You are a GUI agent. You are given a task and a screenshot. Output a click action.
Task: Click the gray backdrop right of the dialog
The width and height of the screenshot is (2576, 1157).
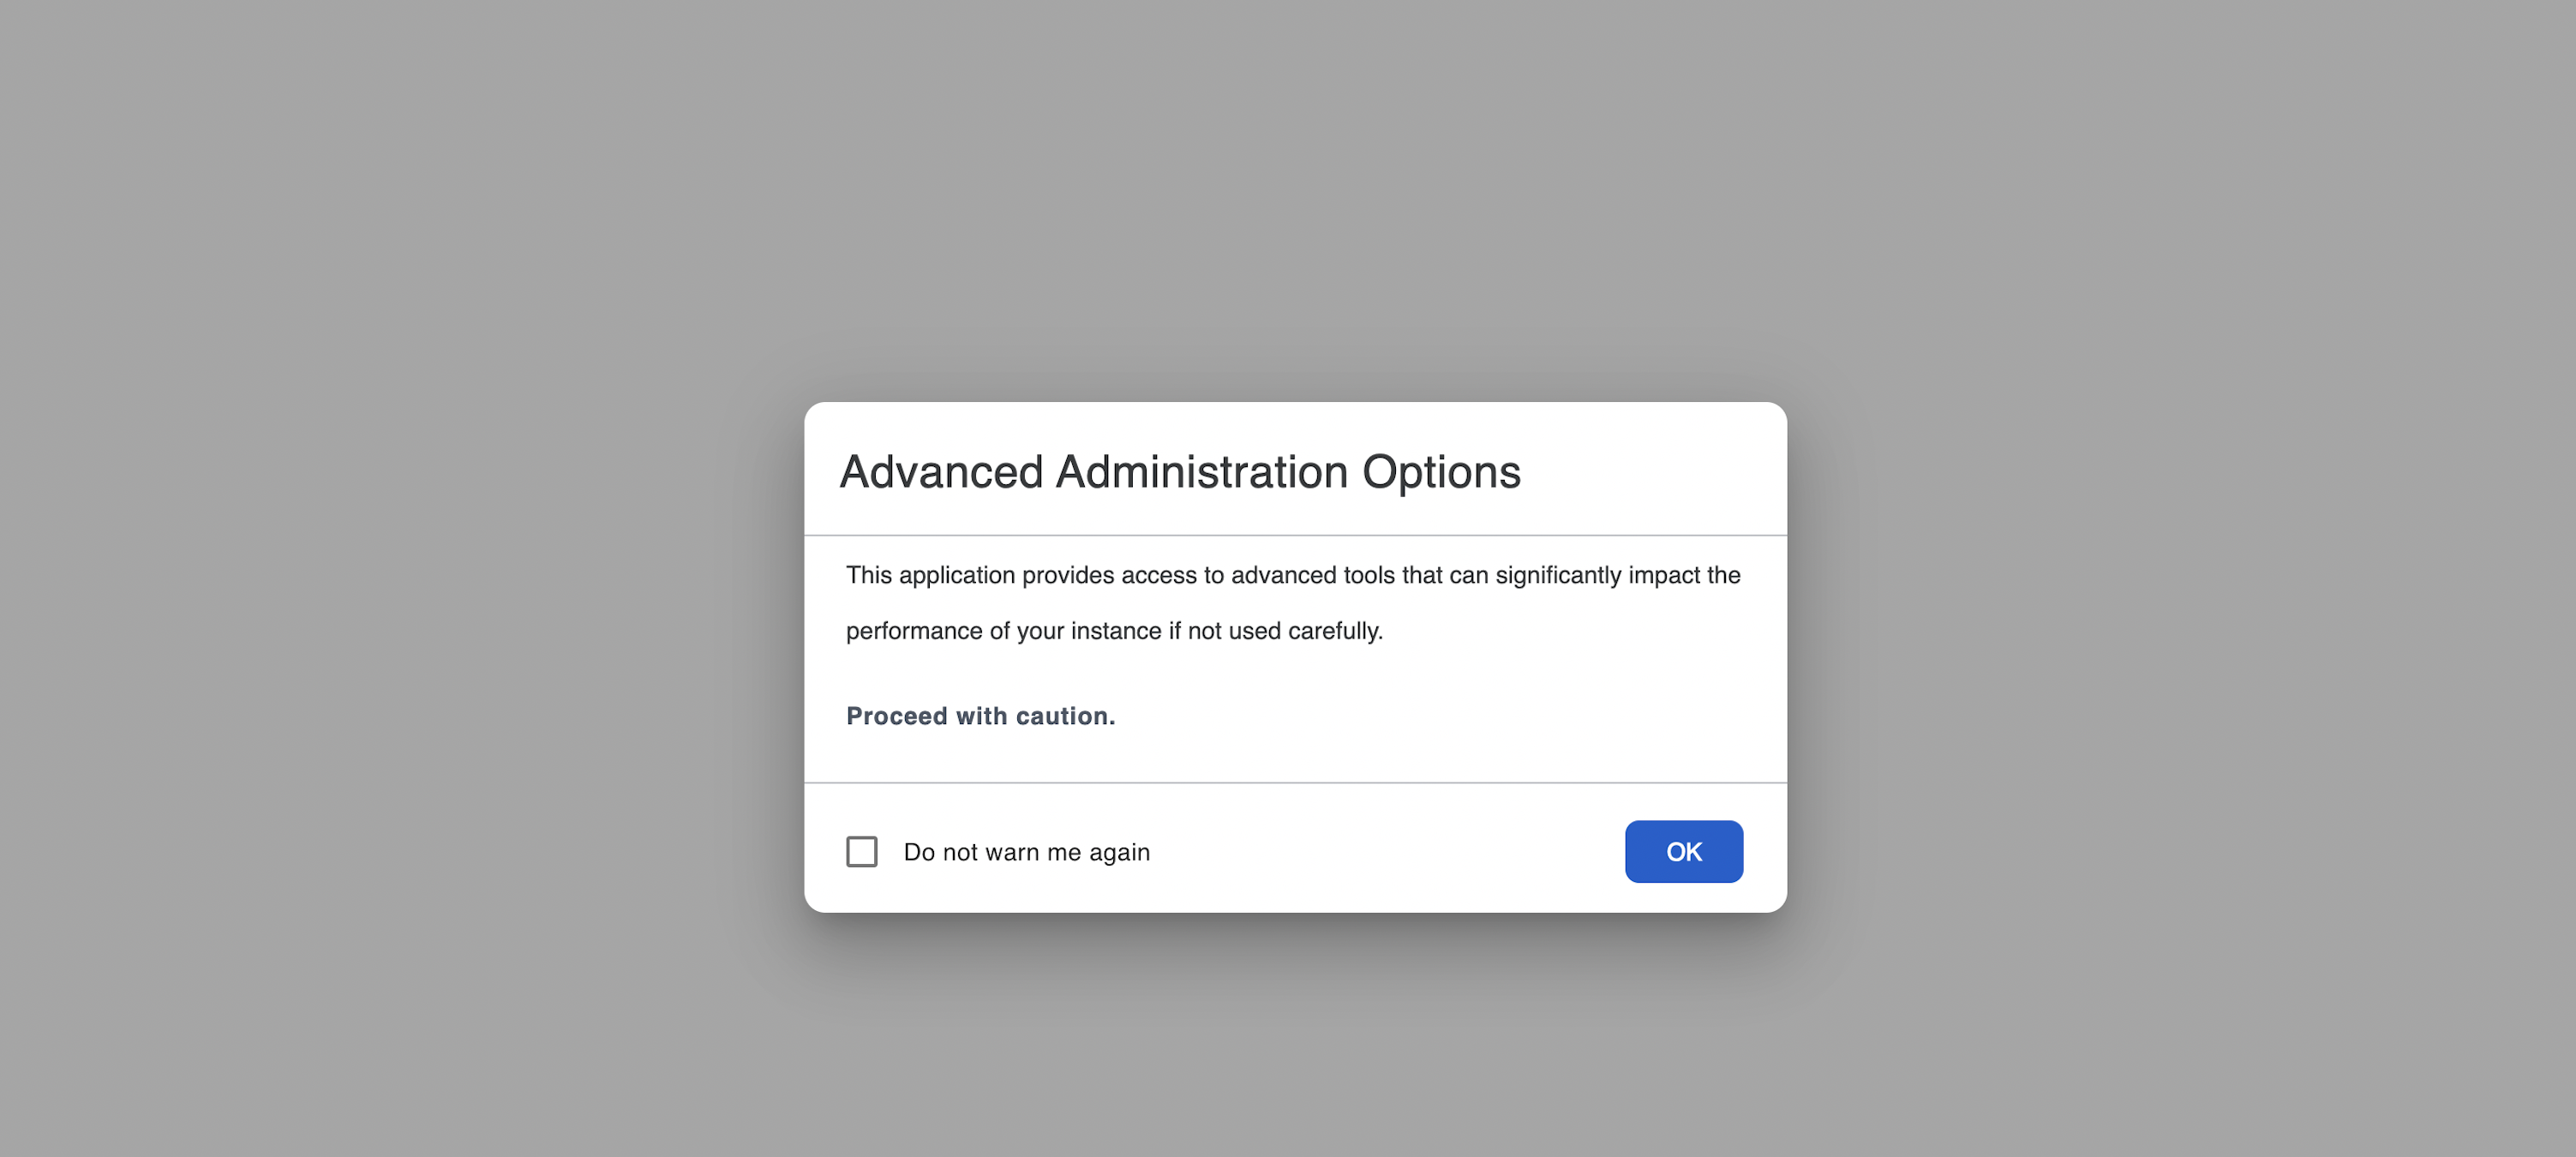tap(2180, 650)
